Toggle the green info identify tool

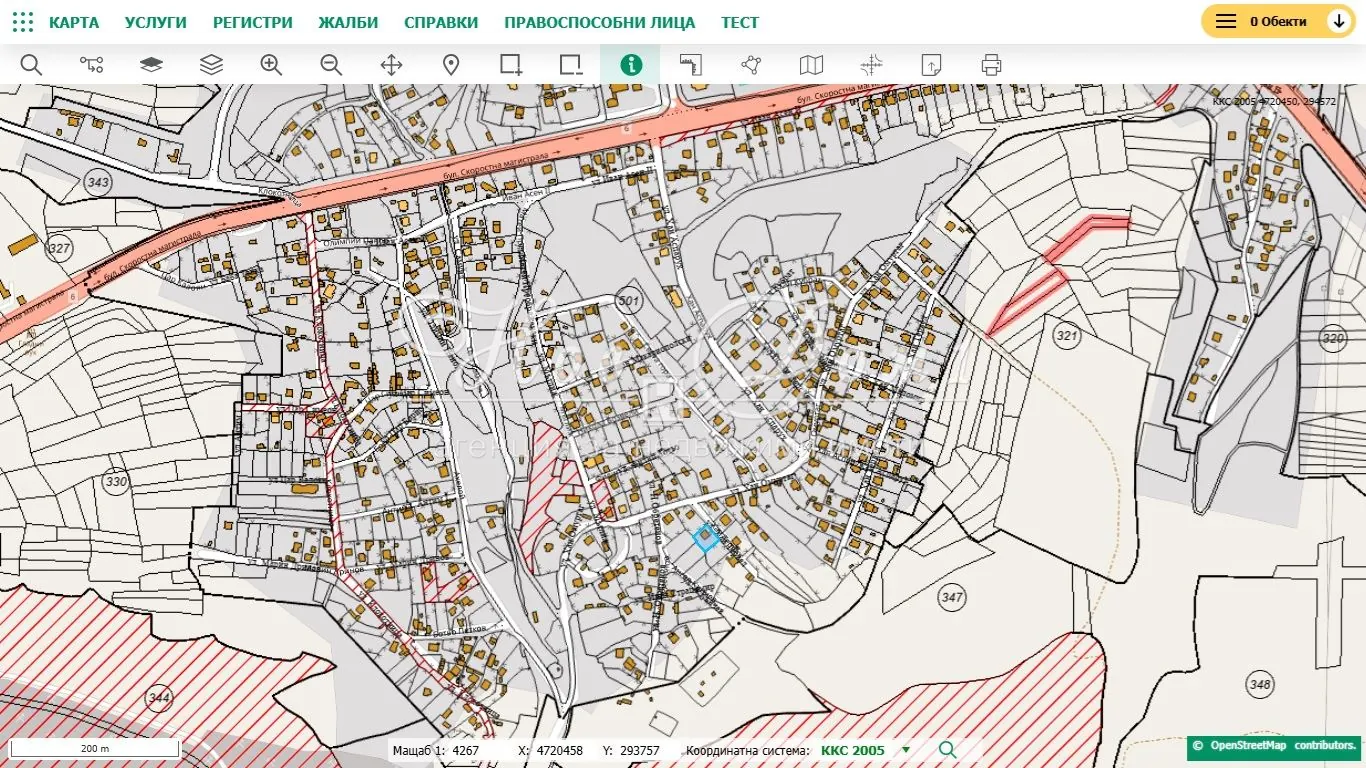[x=631, y=65]
